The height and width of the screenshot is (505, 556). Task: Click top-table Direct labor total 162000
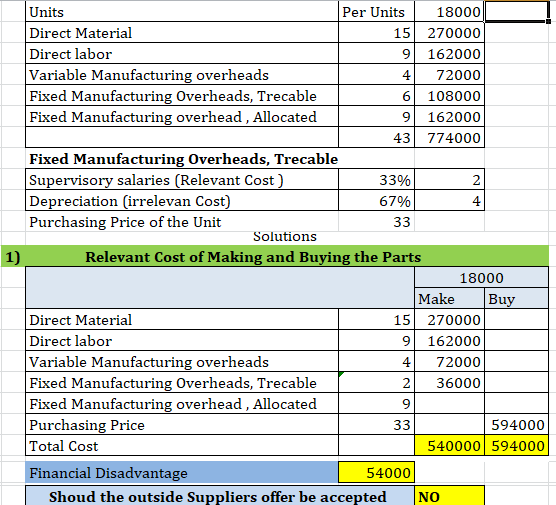click(x=449, y=54)
